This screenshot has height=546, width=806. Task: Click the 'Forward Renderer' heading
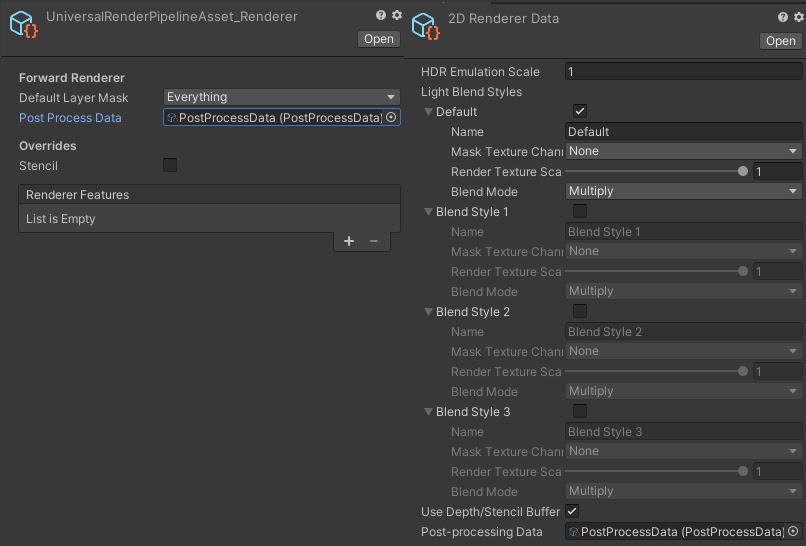click(72, 78)
